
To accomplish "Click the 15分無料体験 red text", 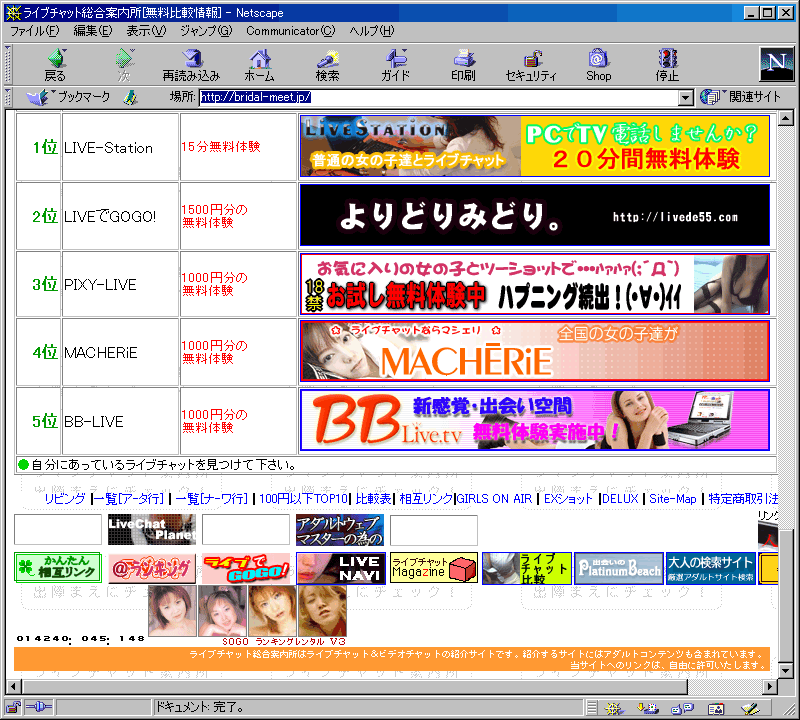I will click(x=221, y=146).
